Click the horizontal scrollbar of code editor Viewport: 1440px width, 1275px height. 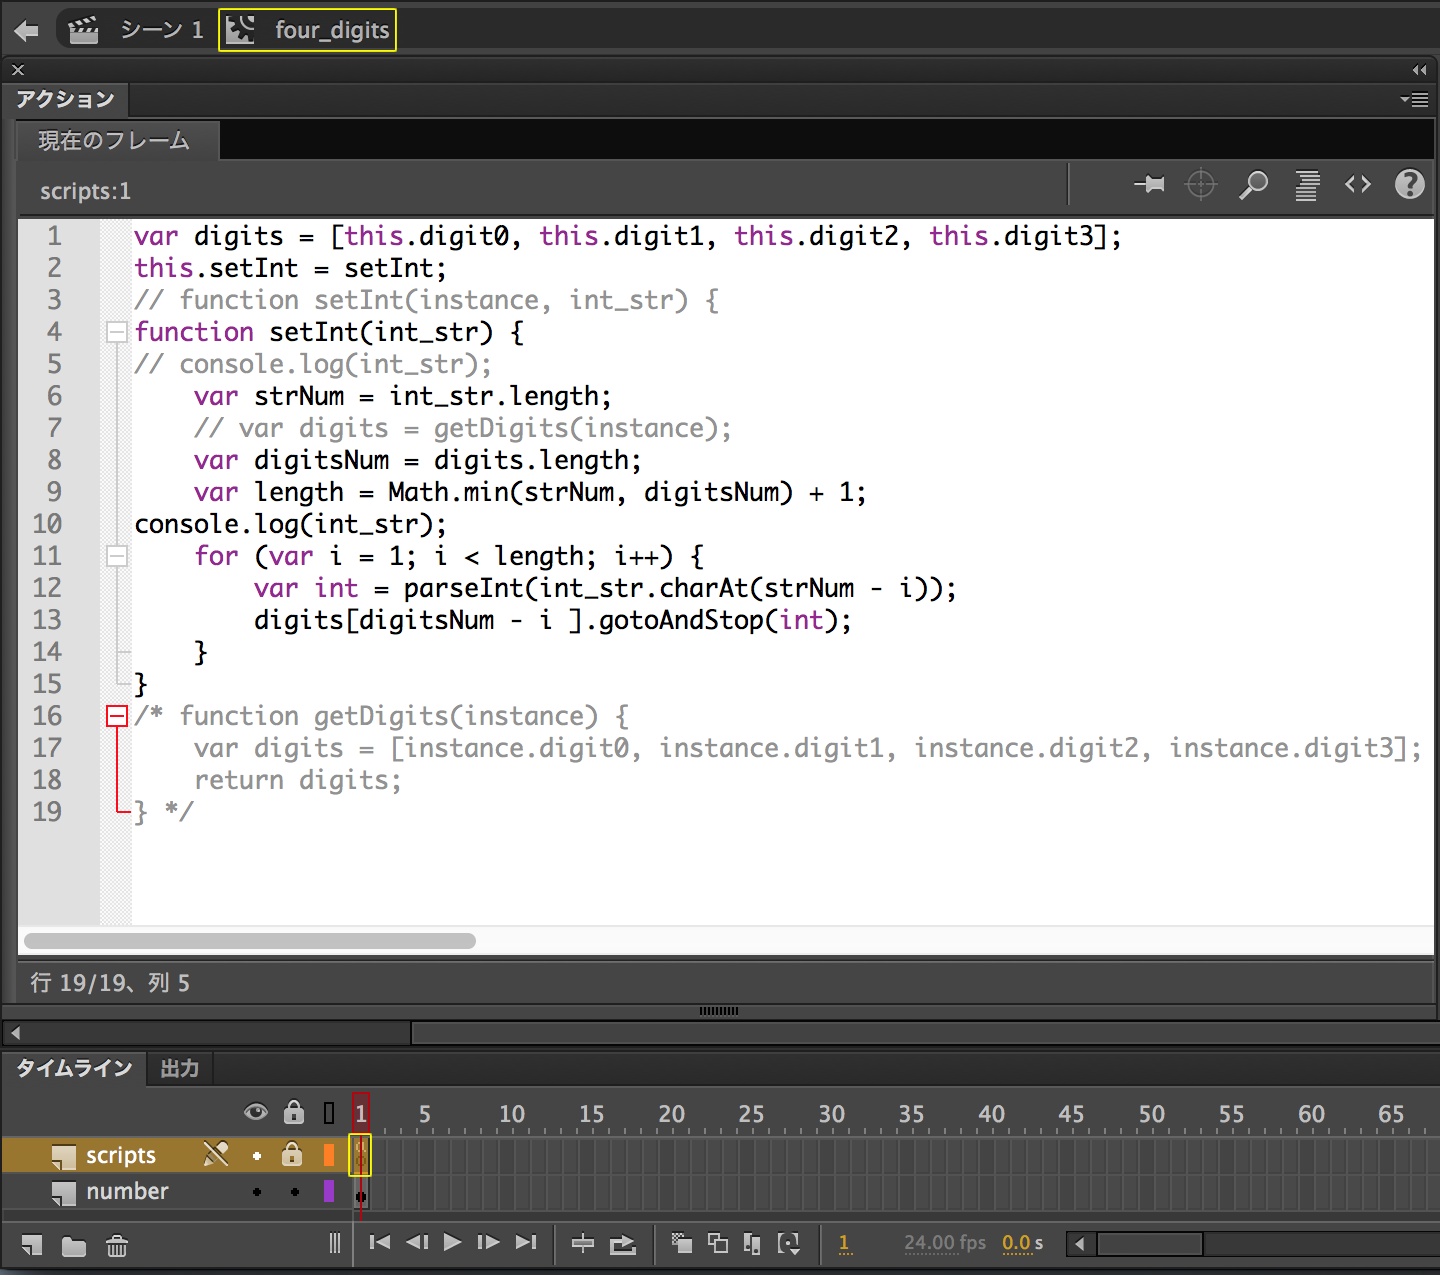point(250,941)
